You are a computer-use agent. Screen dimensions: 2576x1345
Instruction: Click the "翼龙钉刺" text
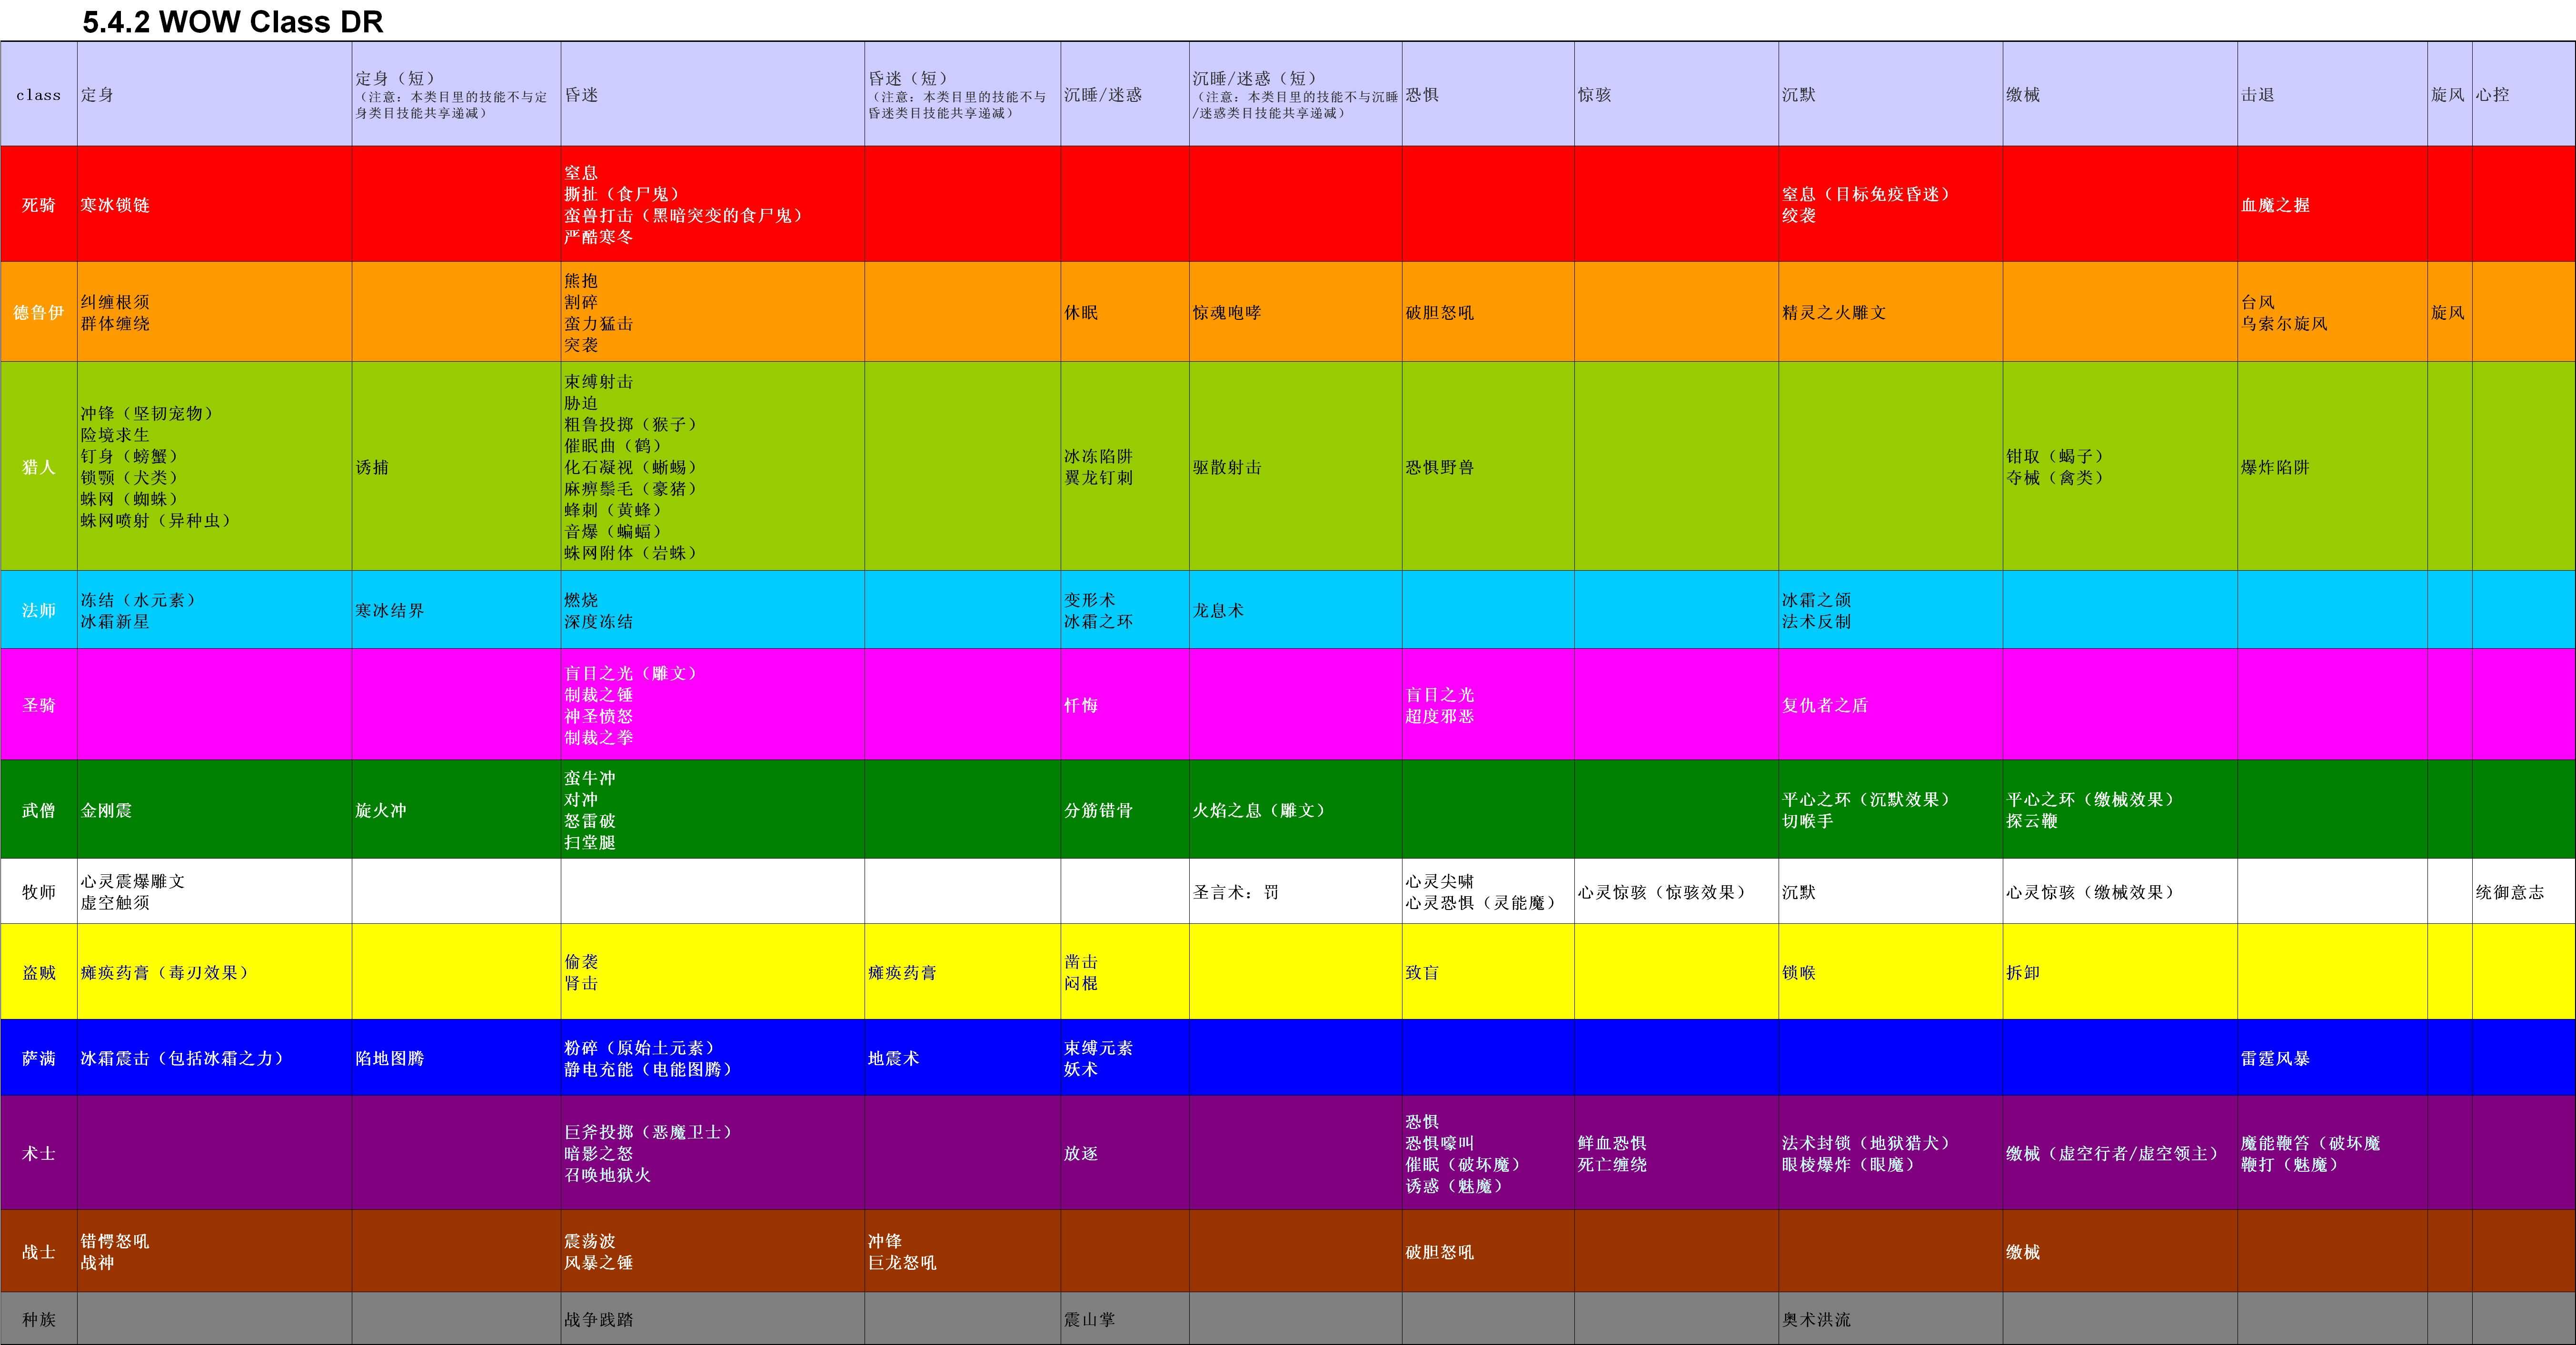(x=1098, y=477)
